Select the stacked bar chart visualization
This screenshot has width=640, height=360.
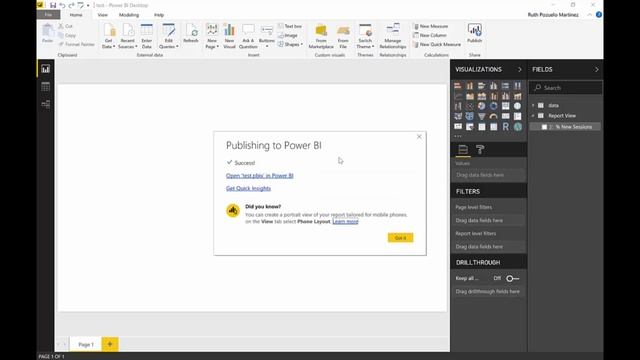(x=458, y=86)
